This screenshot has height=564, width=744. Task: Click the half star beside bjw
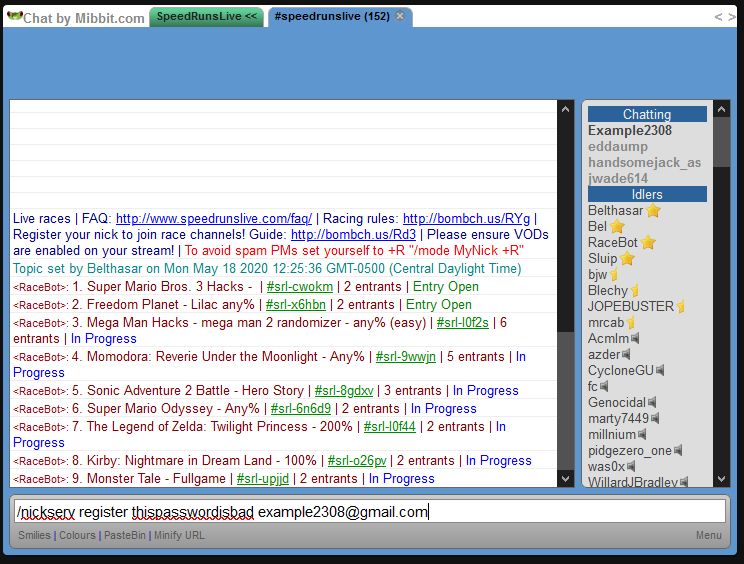point(614,274)
